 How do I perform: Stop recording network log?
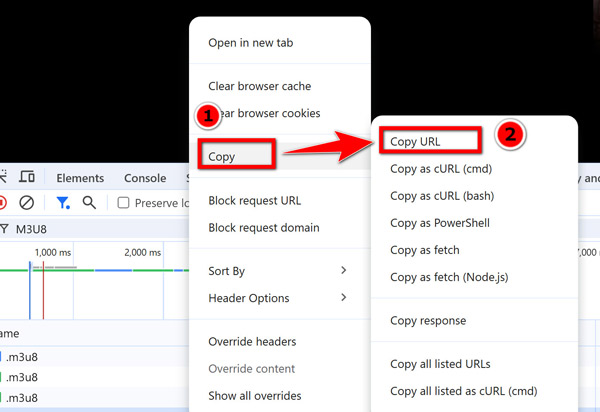tap(3, 203)
